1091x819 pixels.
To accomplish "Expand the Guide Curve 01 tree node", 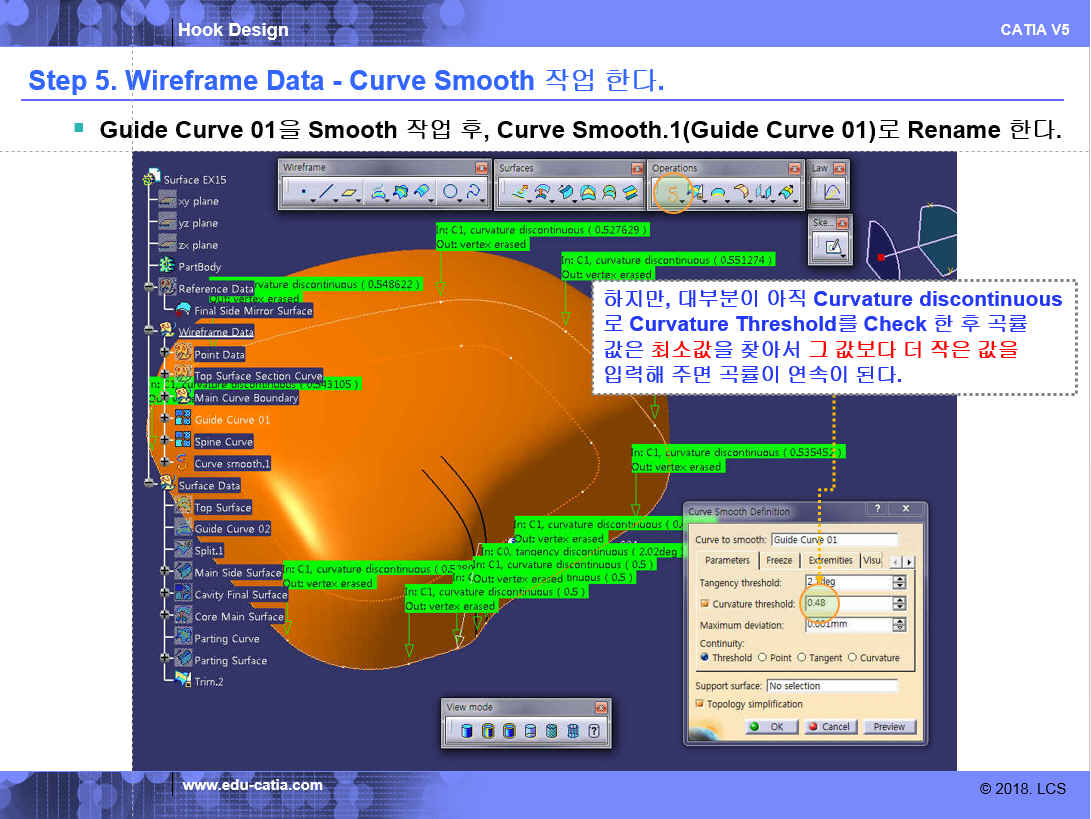I will [164, 420].
